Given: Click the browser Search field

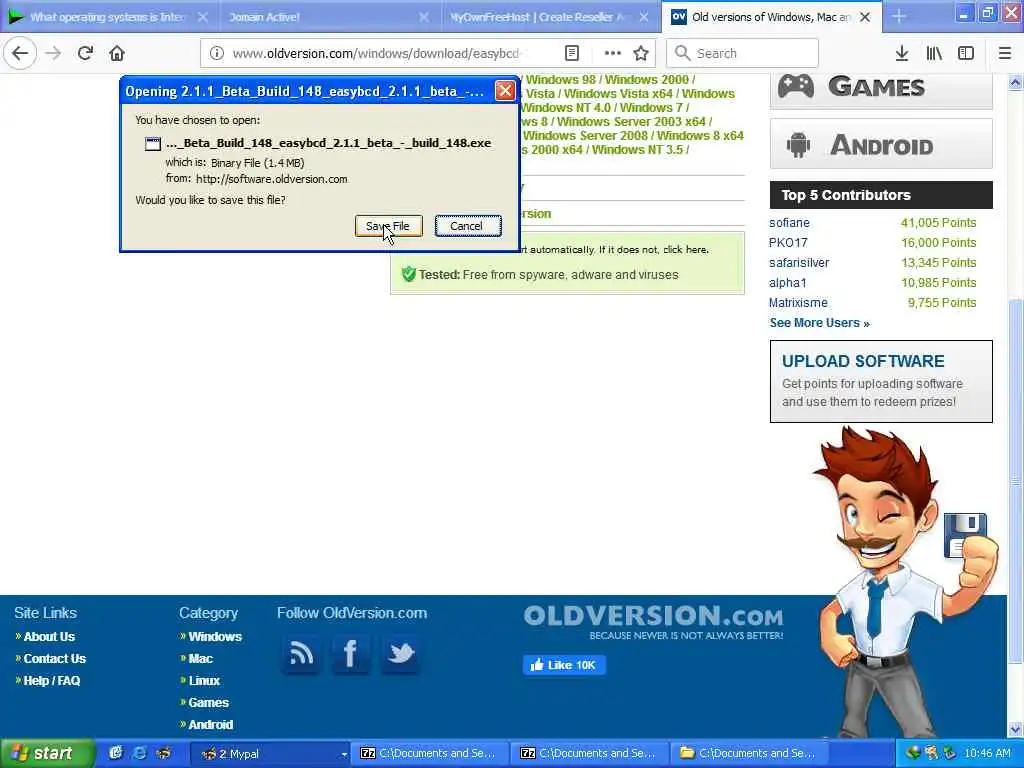Looking at the screenshot, I should click(743, 53).
